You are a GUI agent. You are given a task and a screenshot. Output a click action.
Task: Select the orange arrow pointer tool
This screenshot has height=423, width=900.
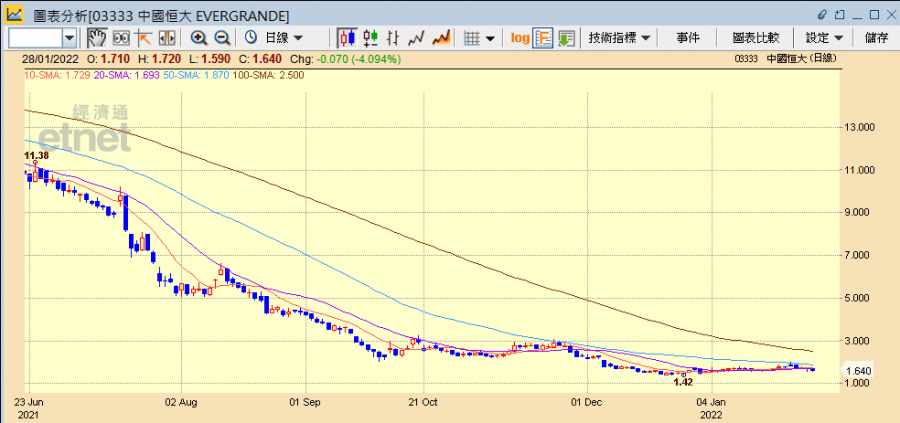pyautogui.click(x=143, y=37)
